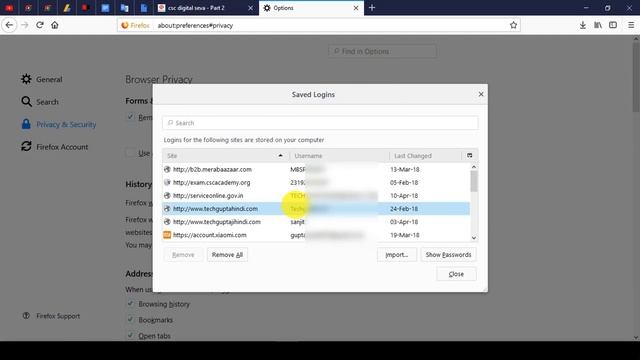This screenshot has width=640, height=360.
Task: Bookmark this page with the star icon
Action: click(x=513, y=25)
